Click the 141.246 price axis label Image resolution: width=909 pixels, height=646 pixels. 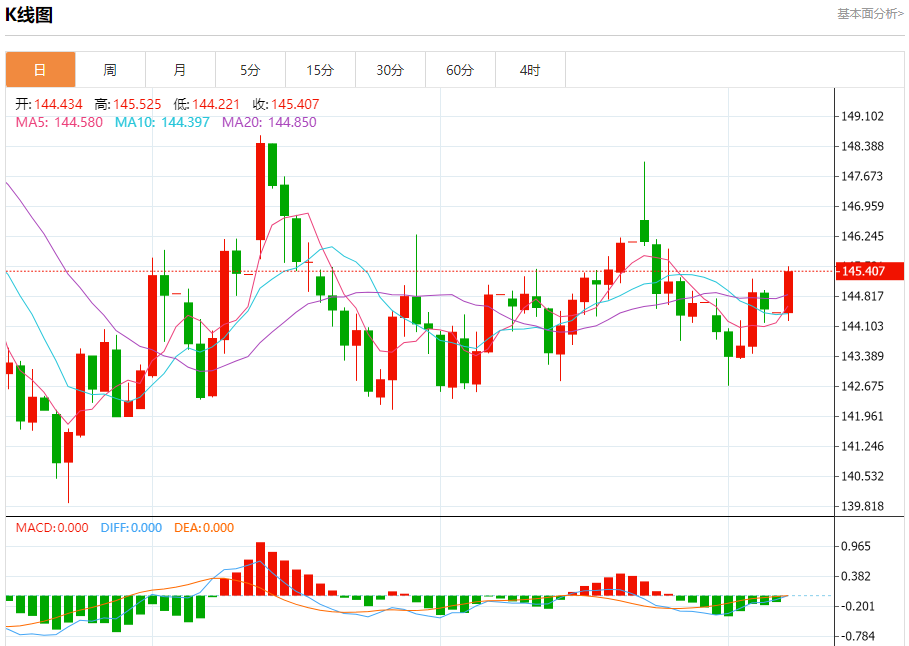click(862, 446)
